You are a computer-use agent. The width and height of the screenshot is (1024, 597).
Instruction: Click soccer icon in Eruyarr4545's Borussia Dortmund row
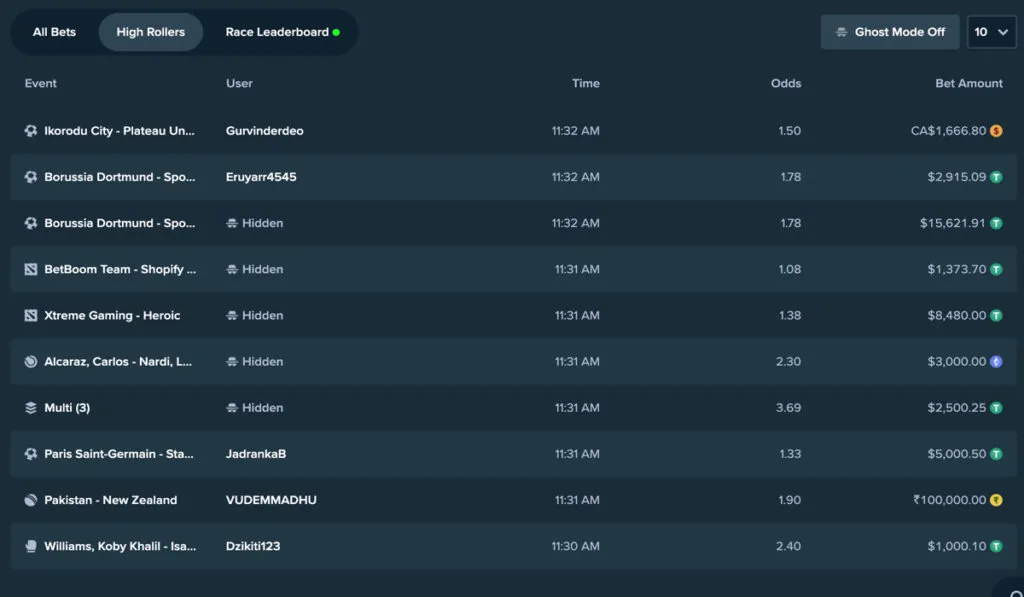(31, 177)
